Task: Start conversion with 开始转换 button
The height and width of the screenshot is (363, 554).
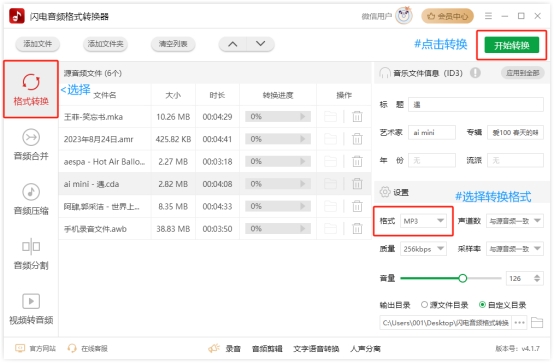Action: coord(511,45)
